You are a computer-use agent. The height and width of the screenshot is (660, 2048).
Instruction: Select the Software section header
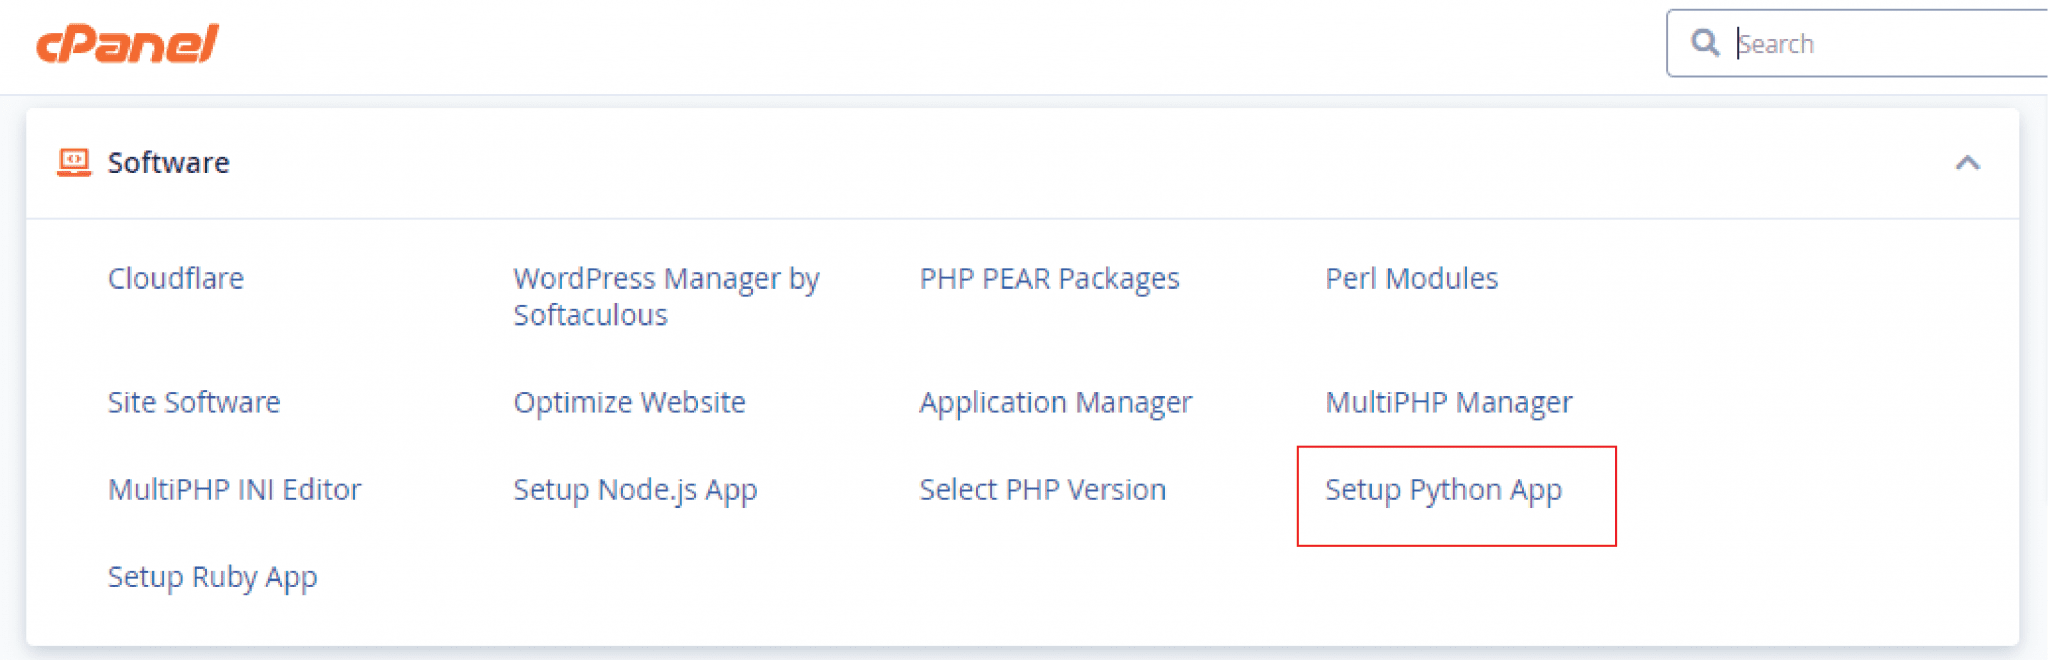tap(168, 161)
